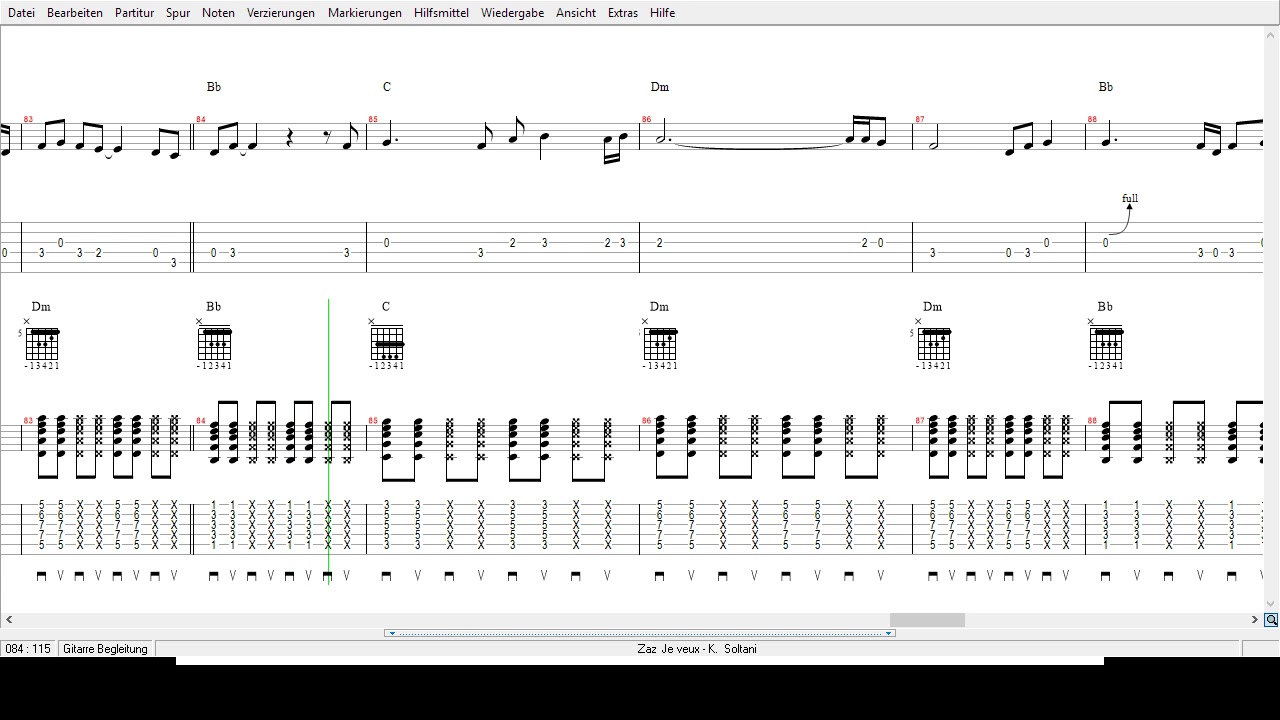
Task: Click the Bb chord diagram above measure 88
Action: point(1105,344)
